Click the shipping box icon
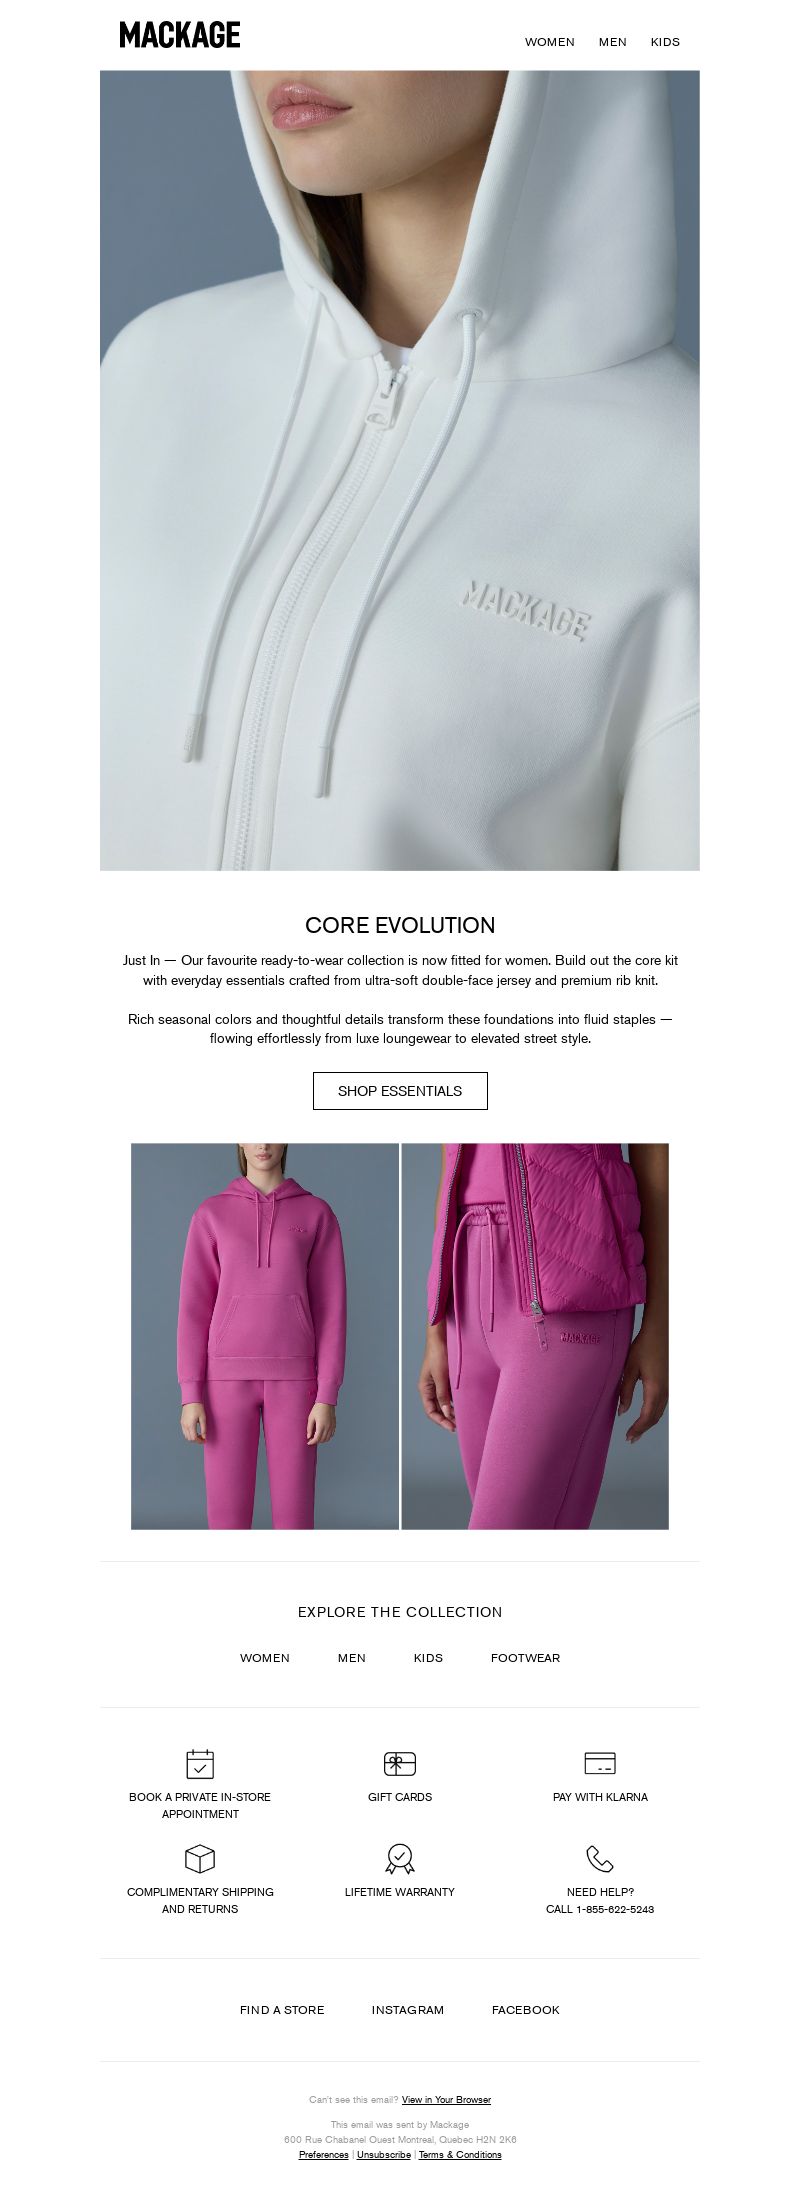Image resolution: width=800 pixels, height=2211 pixels. 200,1858
